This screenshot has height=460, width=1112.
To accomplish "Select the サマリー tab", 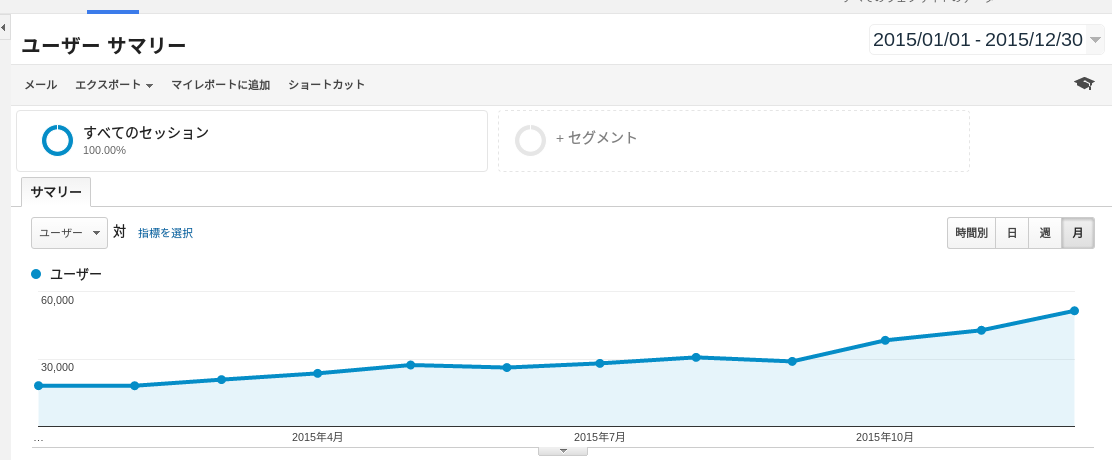I will coord(56,191).
